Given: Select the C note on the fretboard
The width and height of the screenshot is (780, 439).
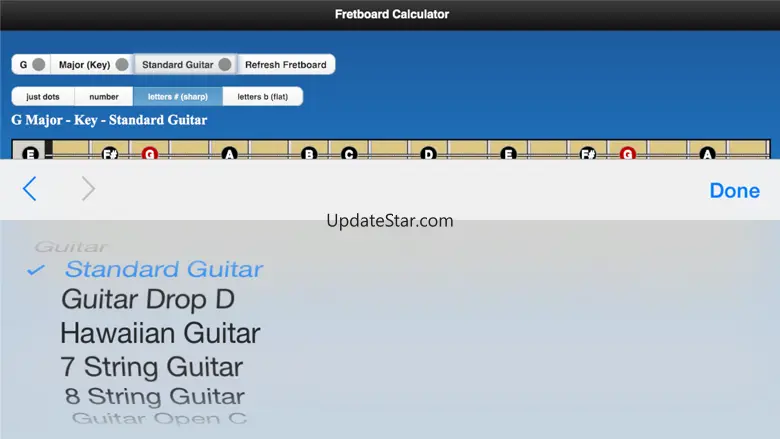Looking at the screenshot, I should (349, 153).
